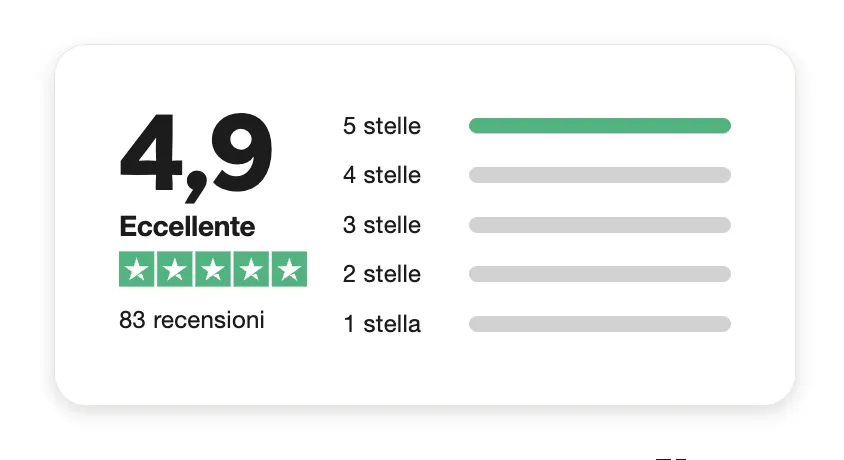Select the 1 stella label

(x=382, y=324)
